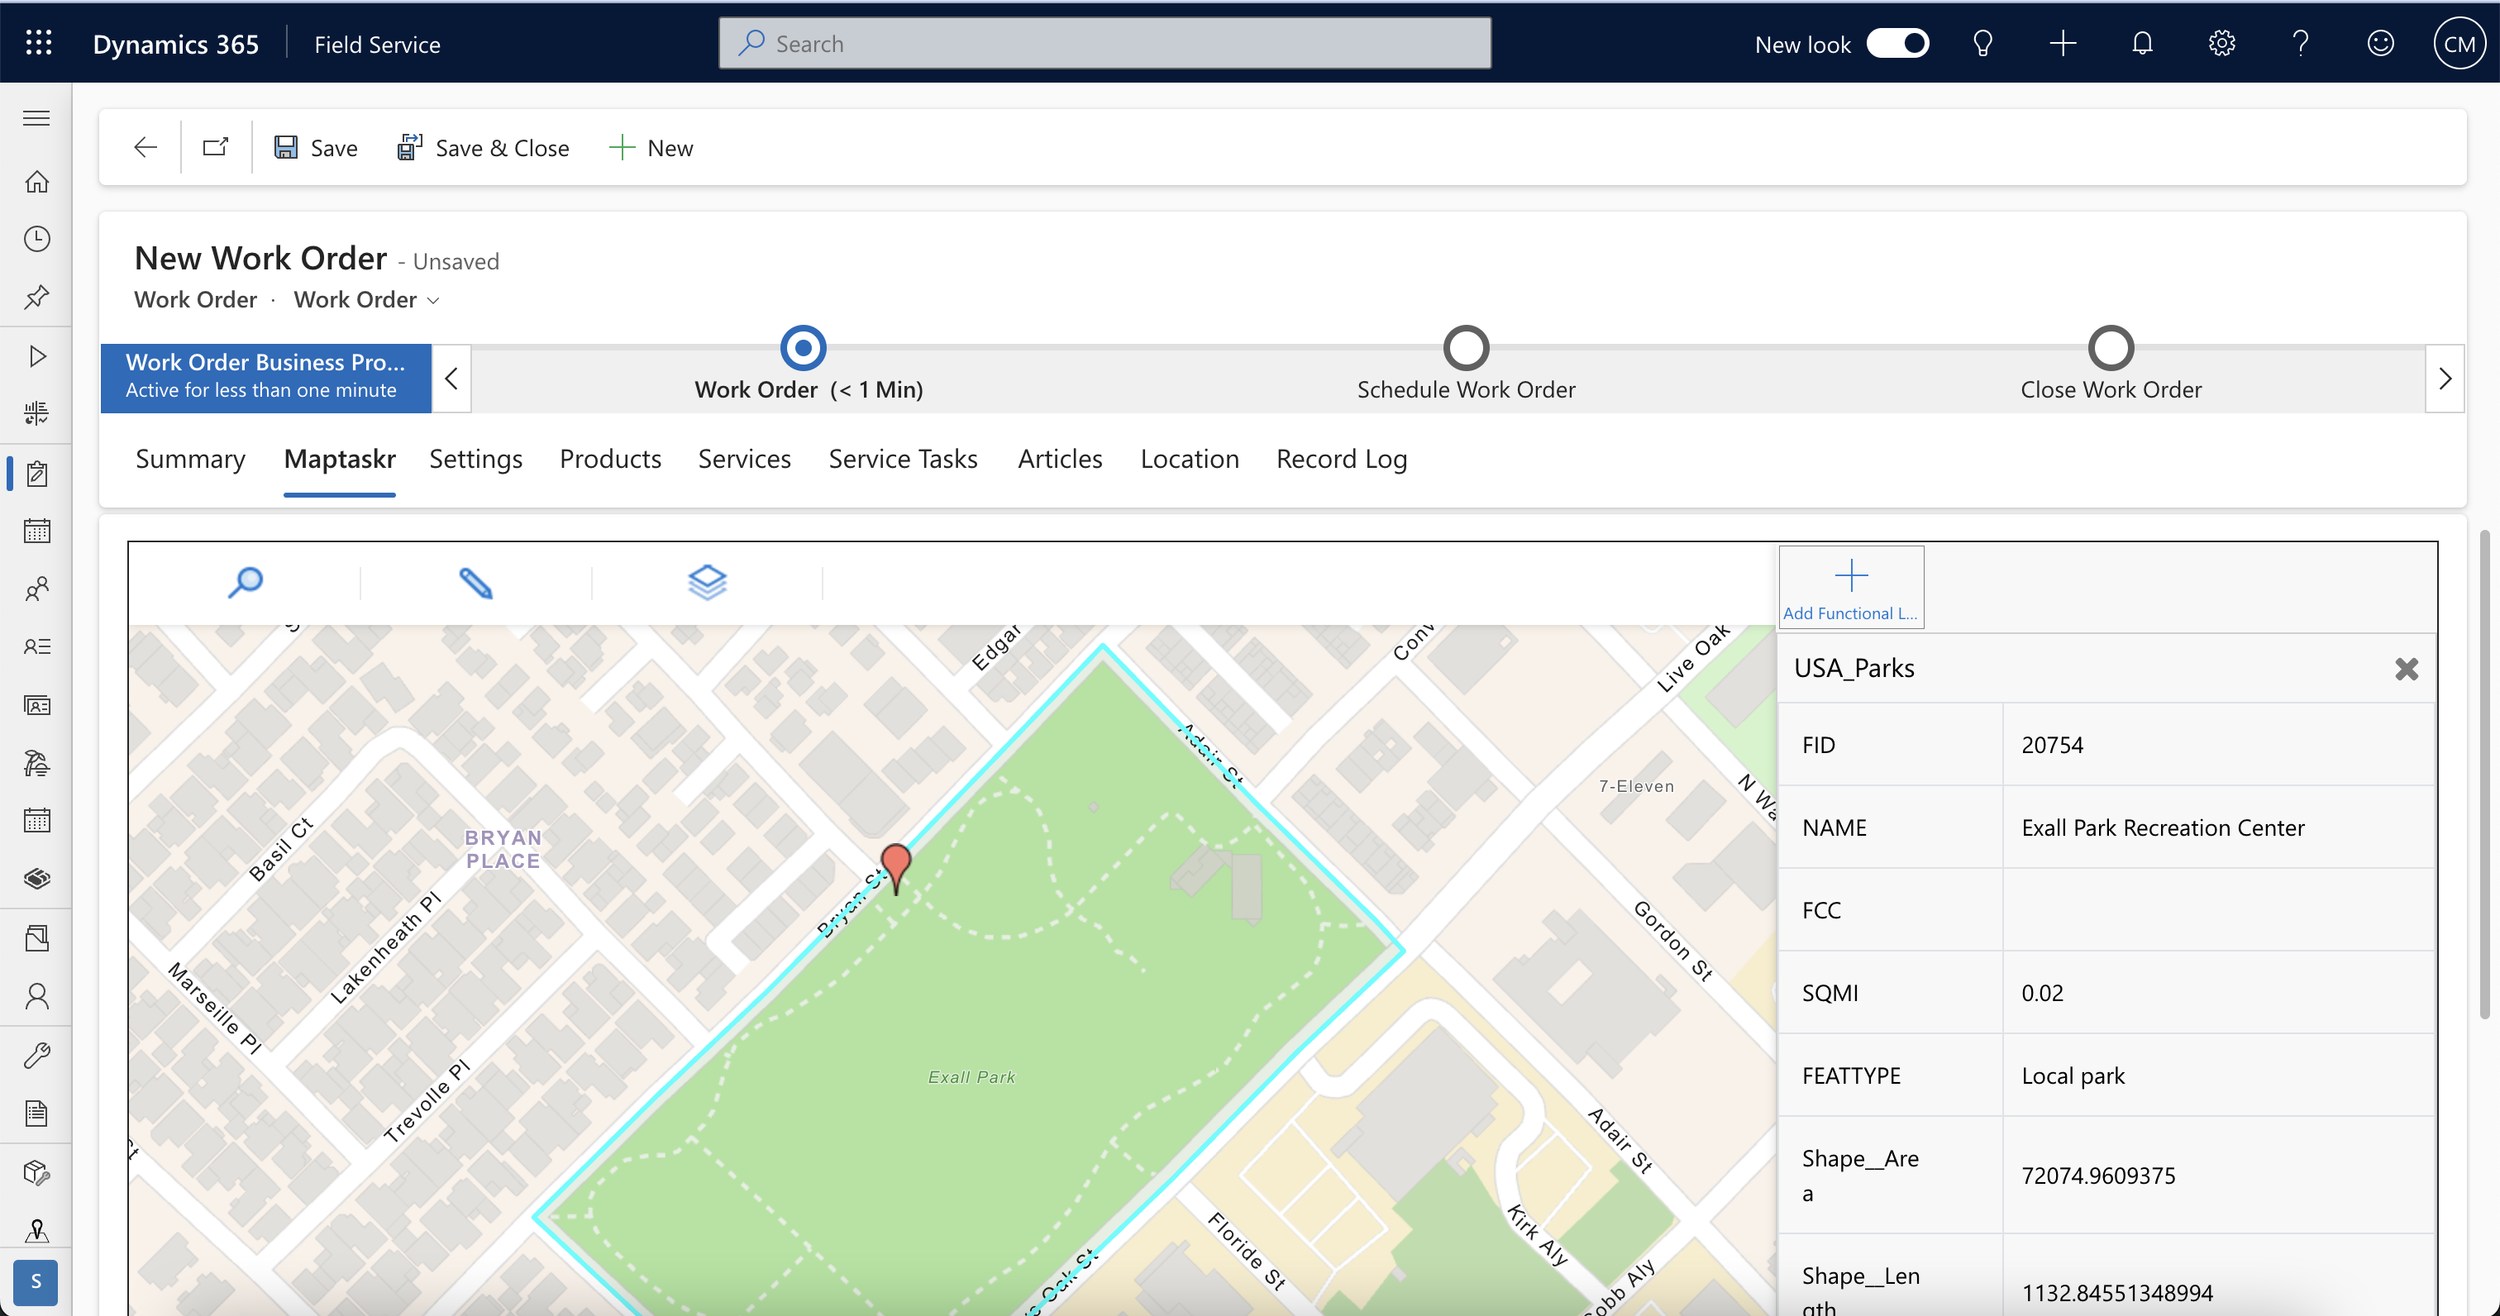Viewport: 2500px width, 1316px height.
Task: Collapse the business process flow left chevron
Action: coord(452,379)
